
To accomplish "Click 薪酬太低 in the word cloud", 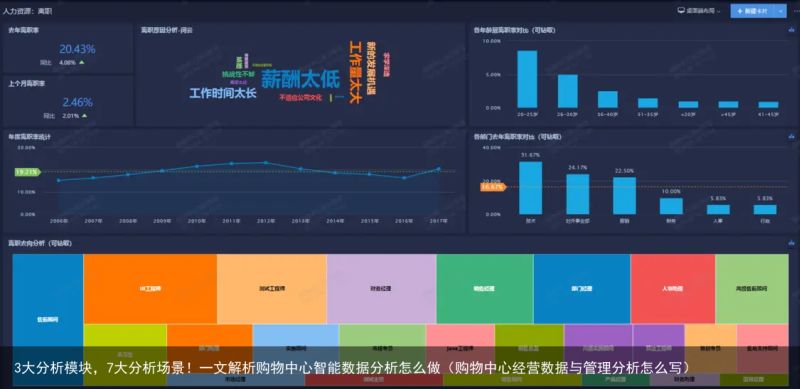I will coord(300,80).
